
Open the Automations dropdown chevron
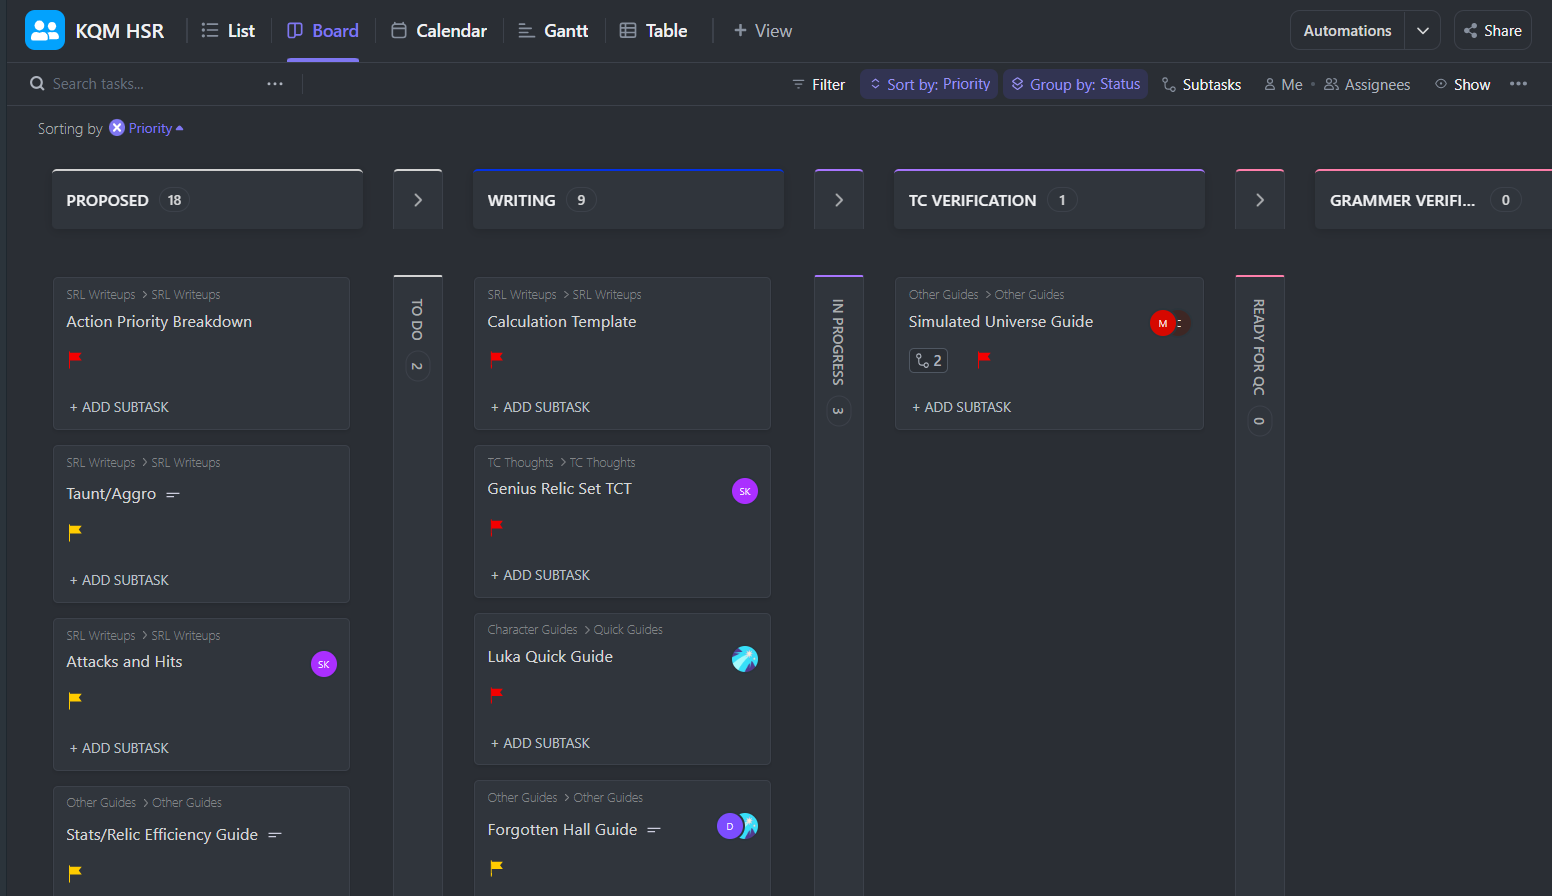[1422, 30]
